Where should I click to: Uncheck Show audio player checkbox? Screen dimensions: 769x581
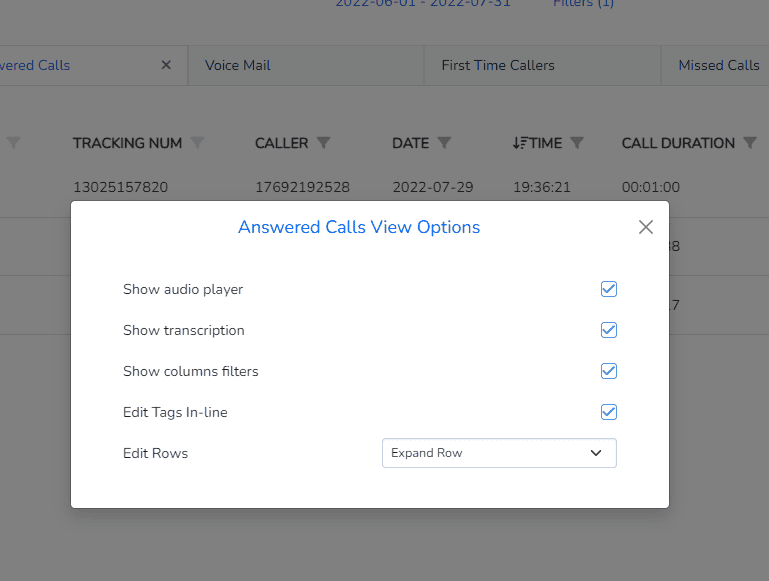609,289
